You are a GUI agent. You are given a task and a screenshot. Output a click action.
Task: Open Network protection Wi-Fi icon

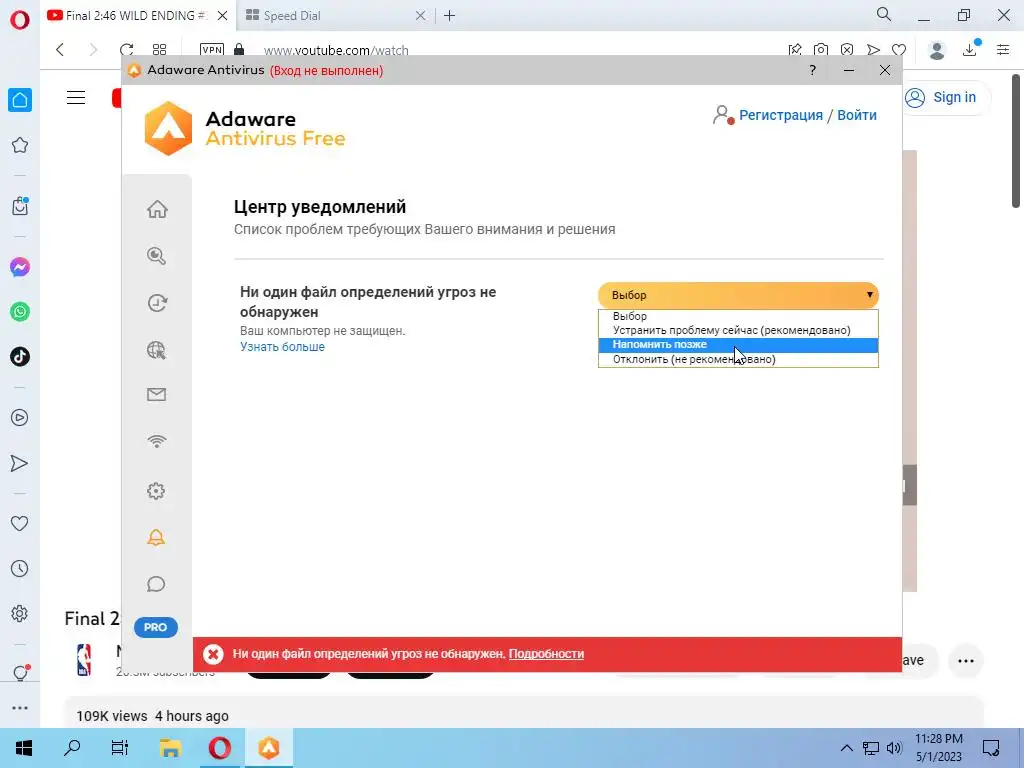[156, 441]
